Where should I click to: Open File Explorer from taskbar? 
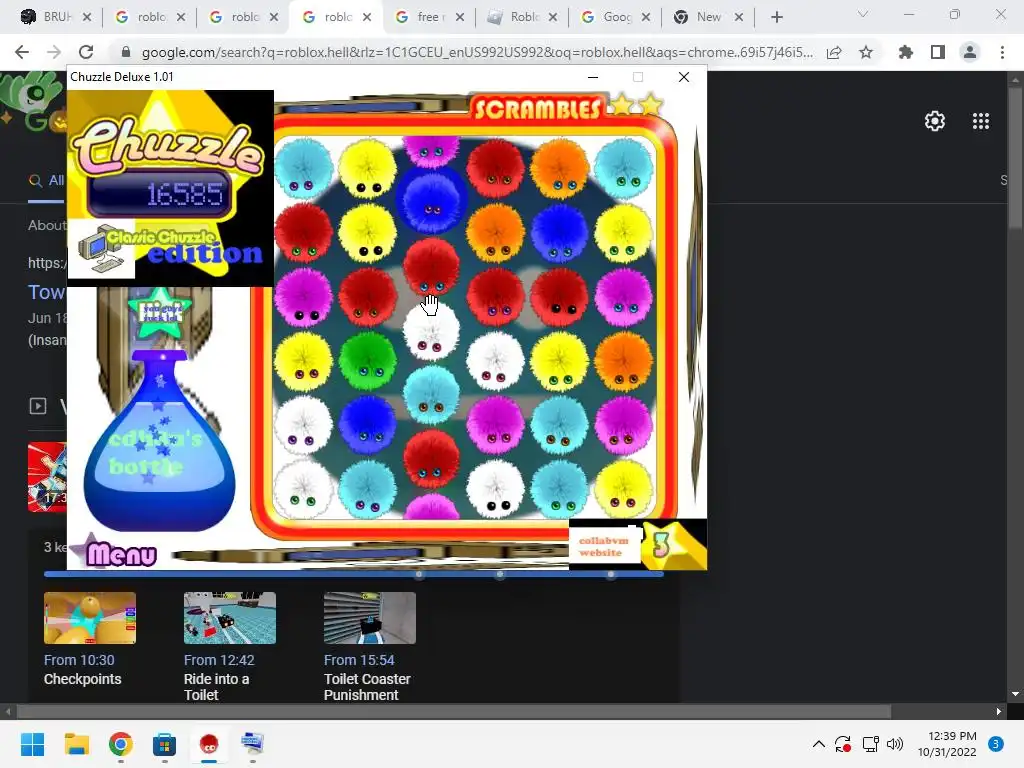(76, 744)
